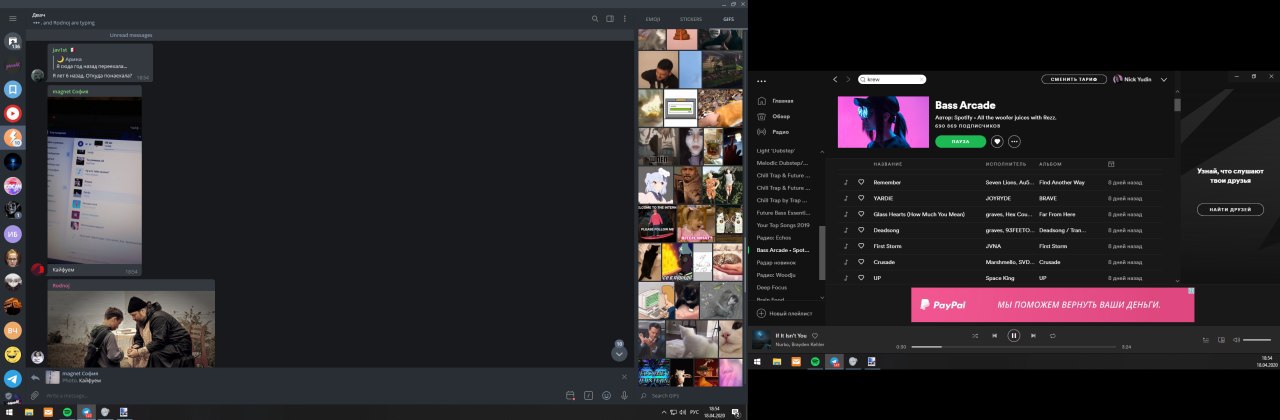The height and width of the screenshot is (420, 1280).
Task: Click the PayPal advertisement banner
Action: (x=1052, y=304)
